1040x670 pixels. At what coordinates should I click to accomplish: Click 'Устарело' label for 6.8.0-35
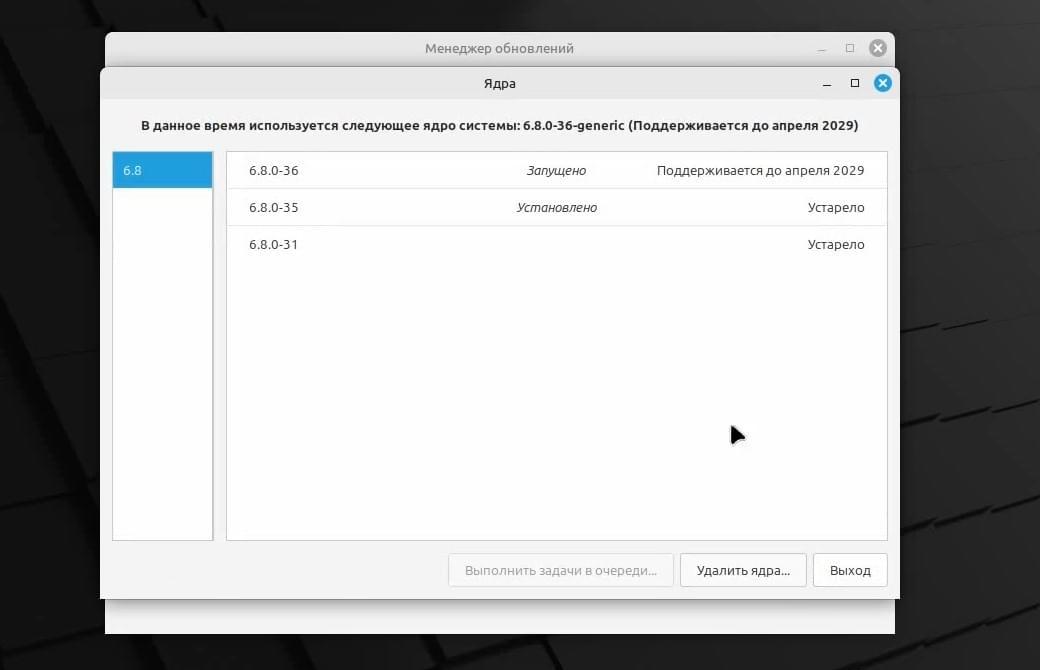click(836, 208)
